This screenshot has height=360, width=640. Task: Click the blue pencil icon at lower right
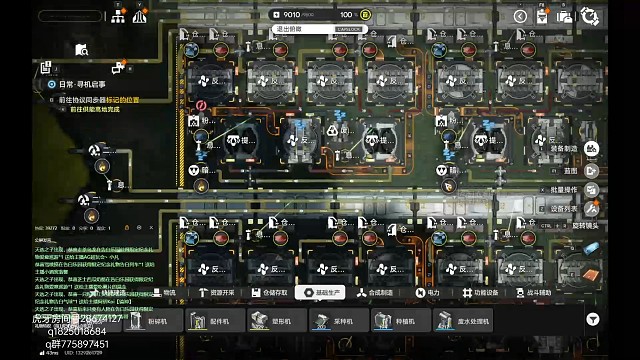pyautogui.click(x=591, y=248)
